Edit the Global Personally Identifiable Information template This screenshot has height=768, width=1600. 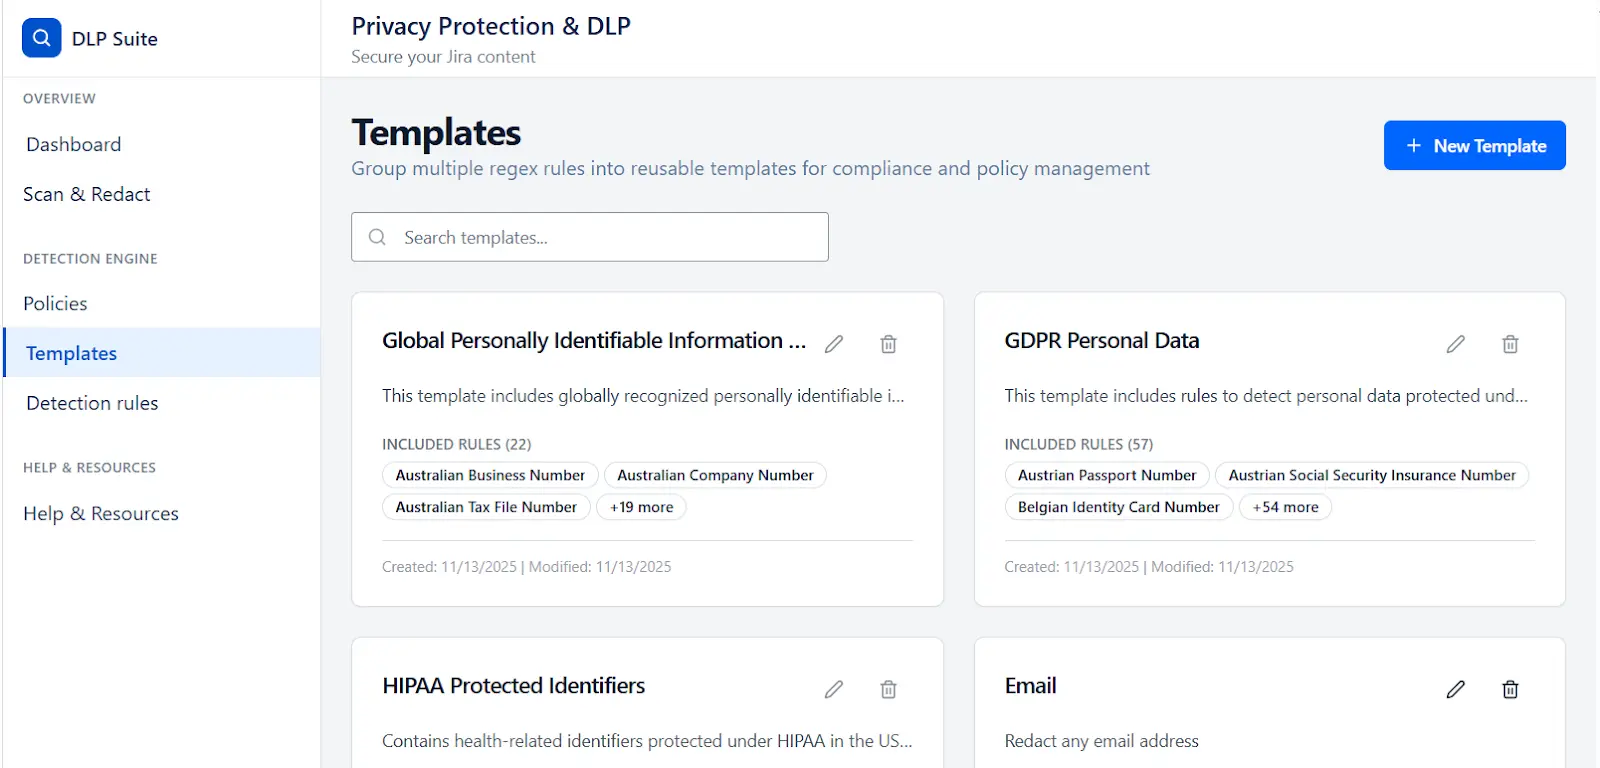point(834,344)
